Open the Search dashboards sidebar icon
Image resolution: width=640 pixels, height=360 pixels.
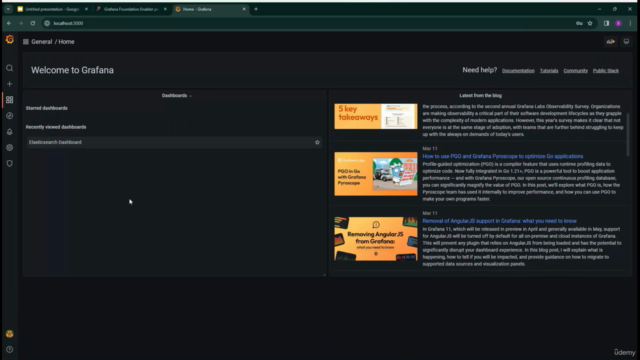[x=9, y=68]
